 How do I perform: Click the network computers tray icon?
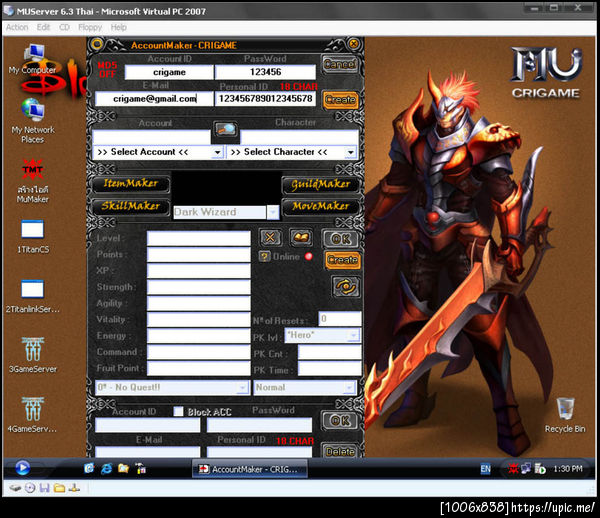point(526,468)
